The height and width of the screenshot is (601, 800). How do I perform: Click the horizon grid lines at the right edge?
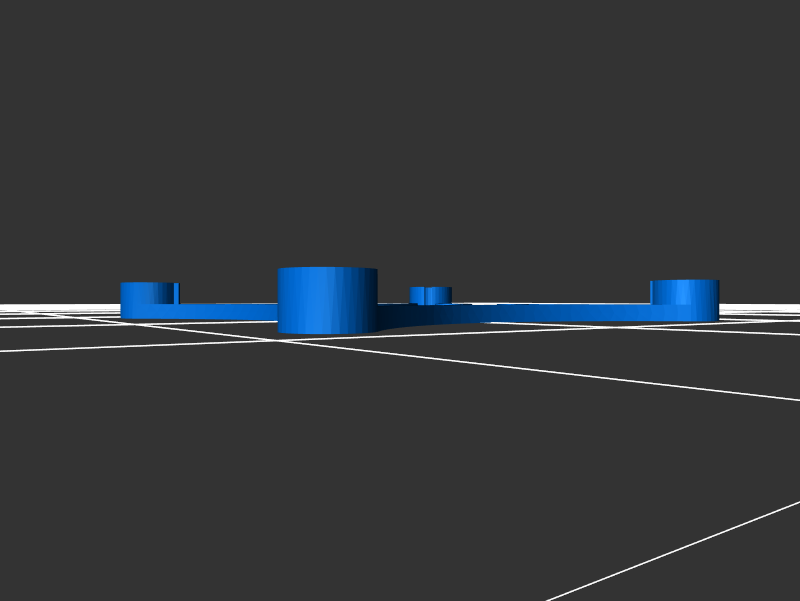point(770,312)
